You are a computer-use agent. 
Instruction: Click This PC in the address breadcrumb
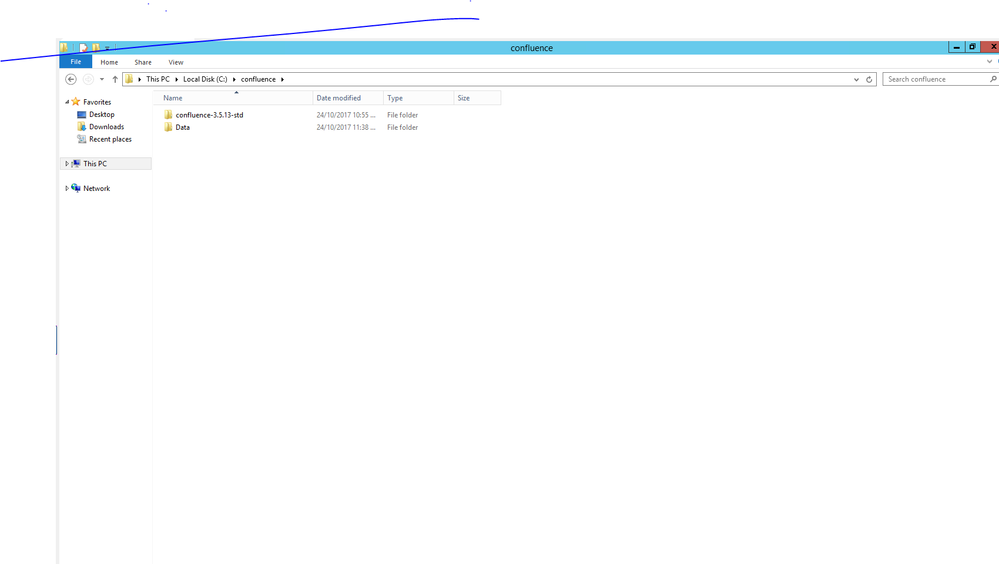click(x=158, y=79)
